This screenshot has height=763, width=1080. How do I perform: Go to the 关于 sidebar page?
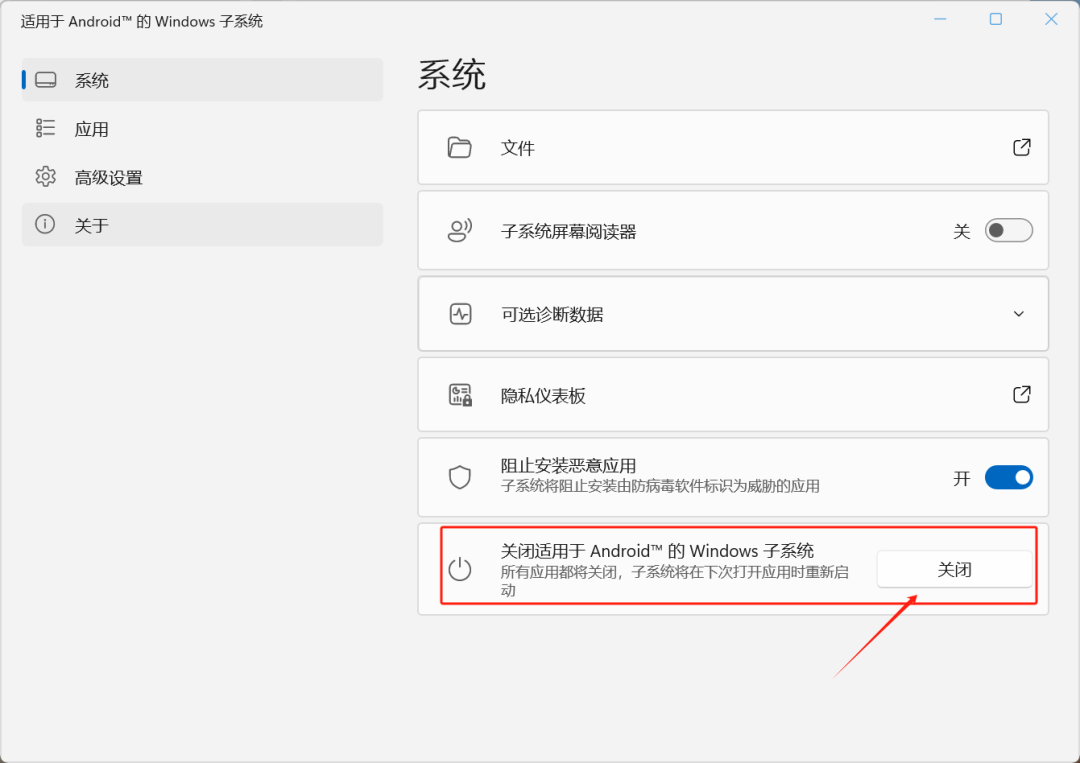click(92, 225)
